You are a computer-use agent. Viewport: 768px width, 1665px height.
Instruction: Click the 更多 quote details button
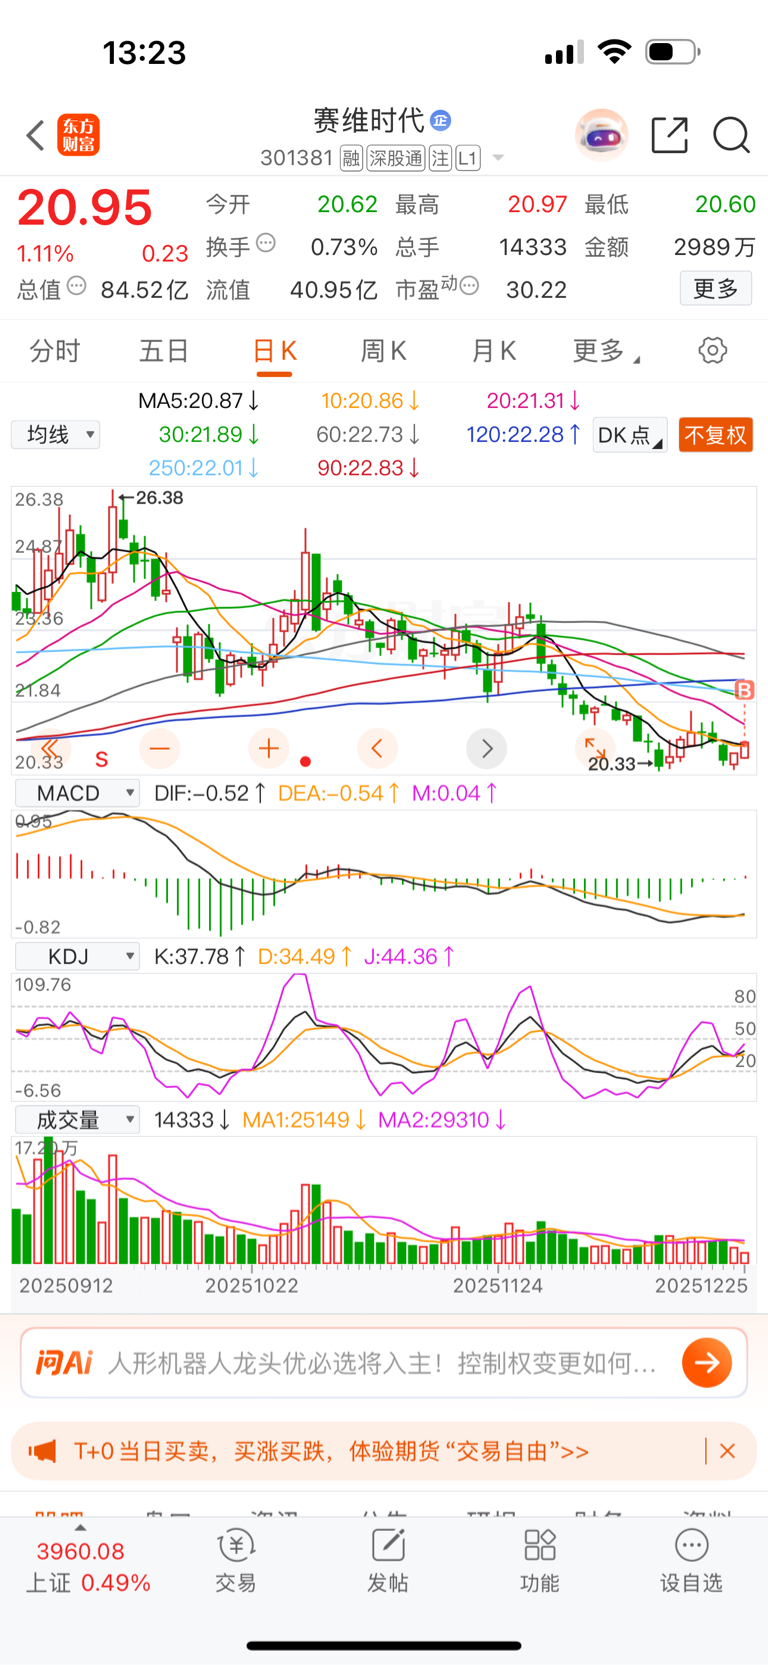pos(715,289)
